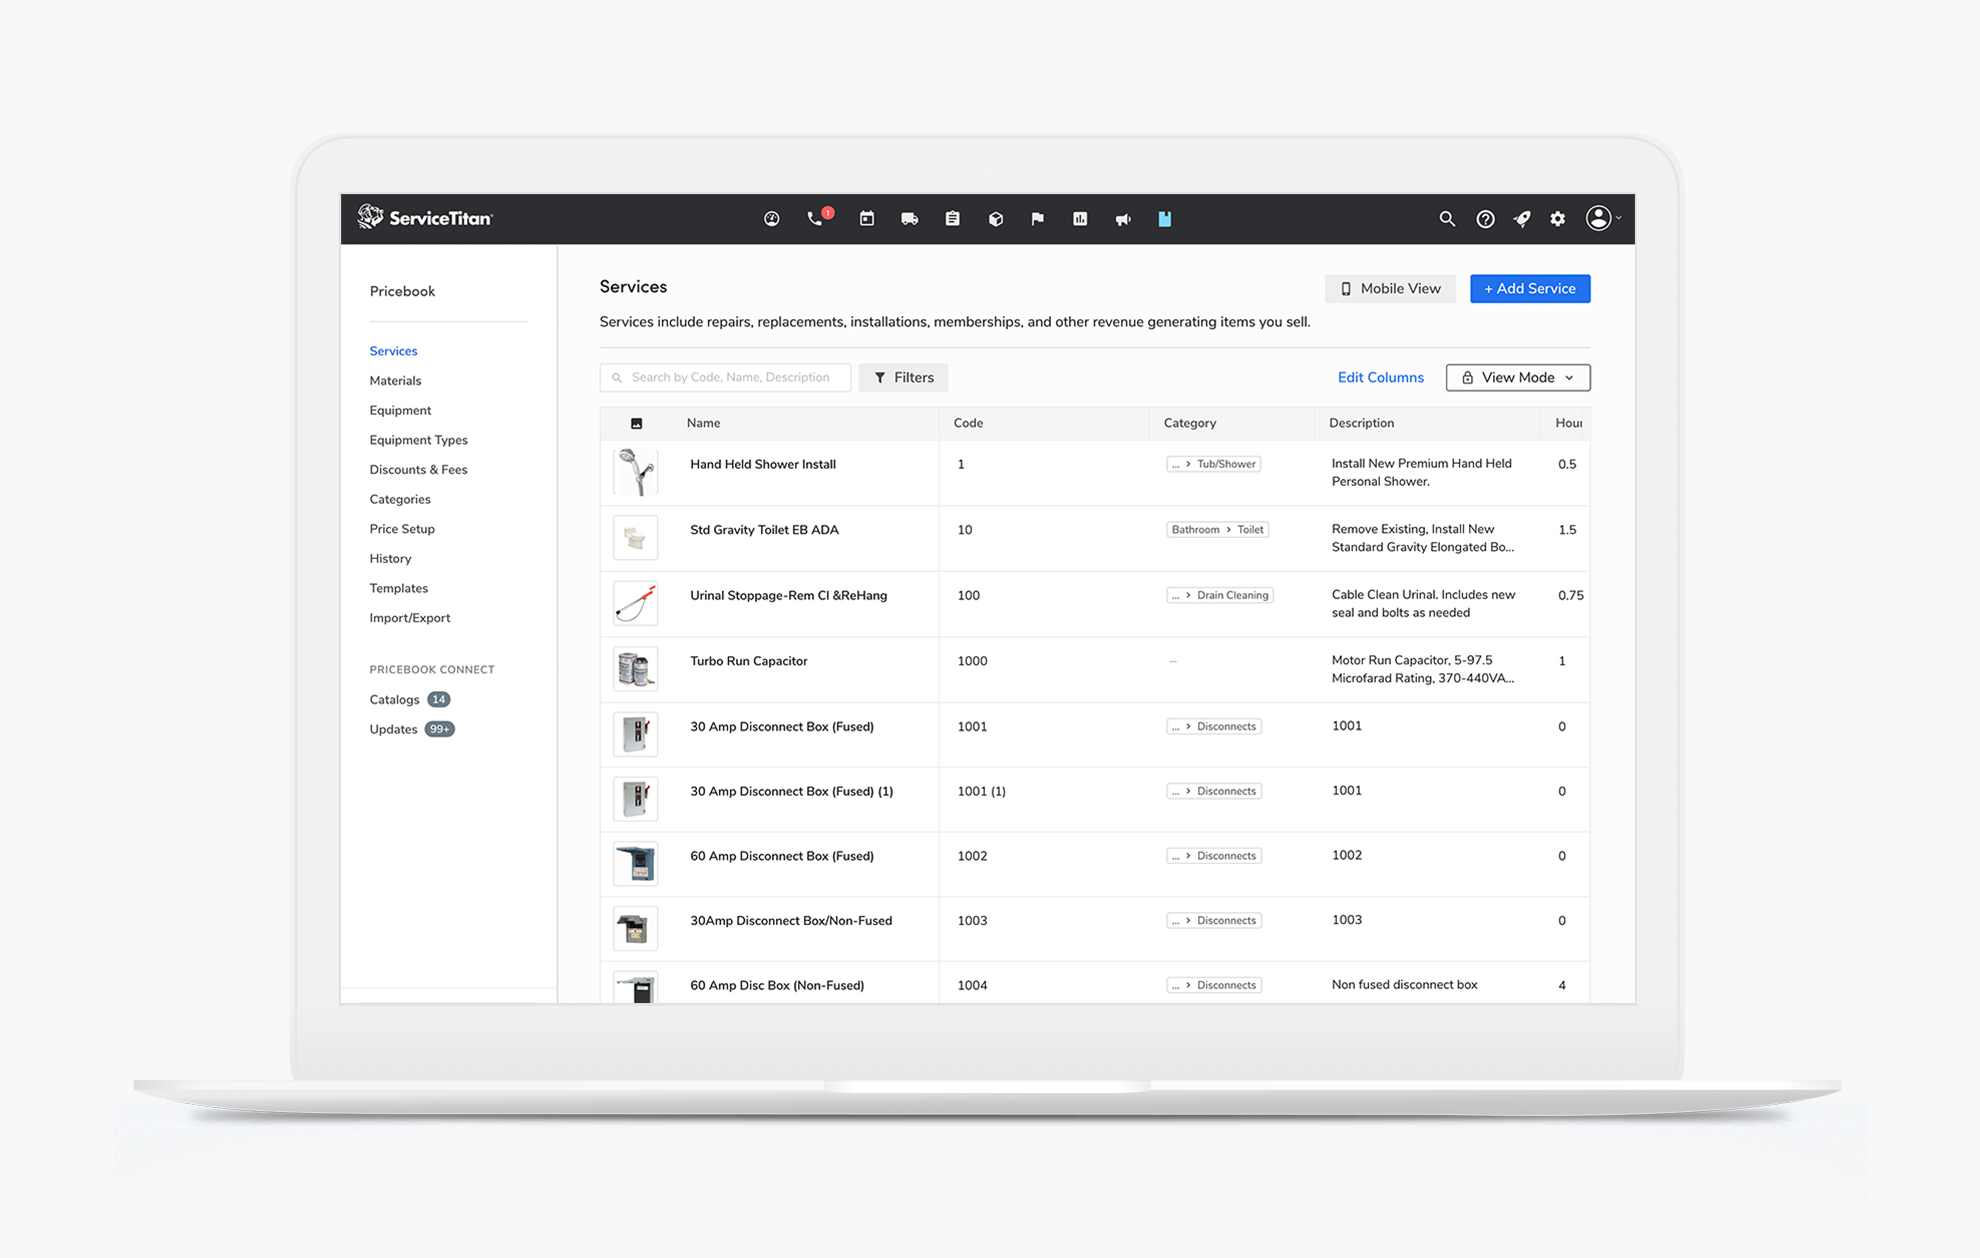Click the rocket icon in header
The height and width of the screenshot is (1258, 1980).
click(1522, 219)
